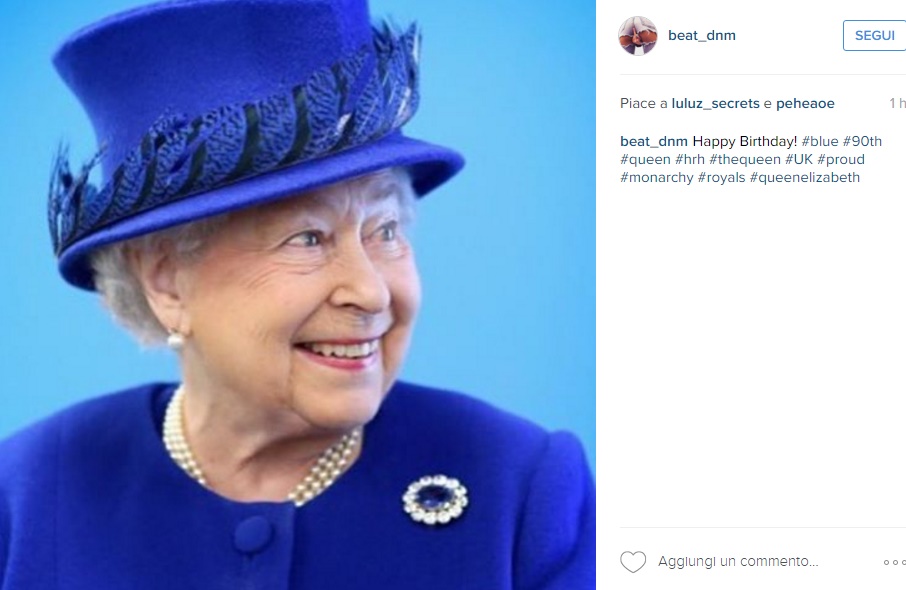Open the #proud hashtag

841,159
